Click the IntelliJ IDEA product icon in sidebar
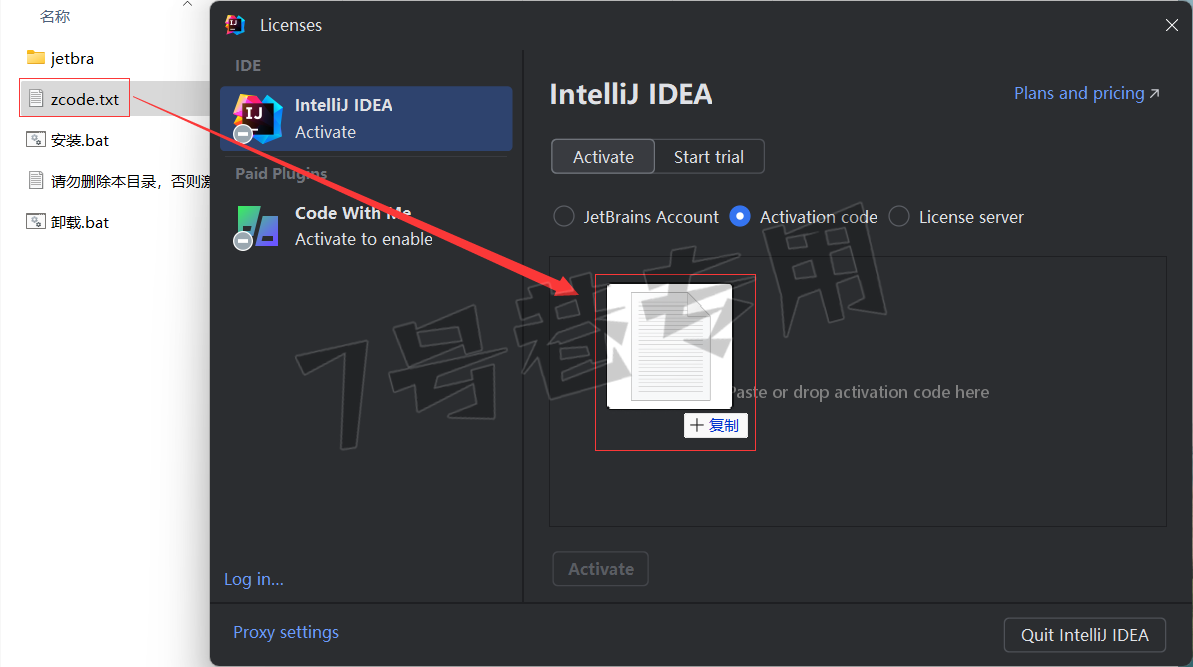 [x=257, y=119]
